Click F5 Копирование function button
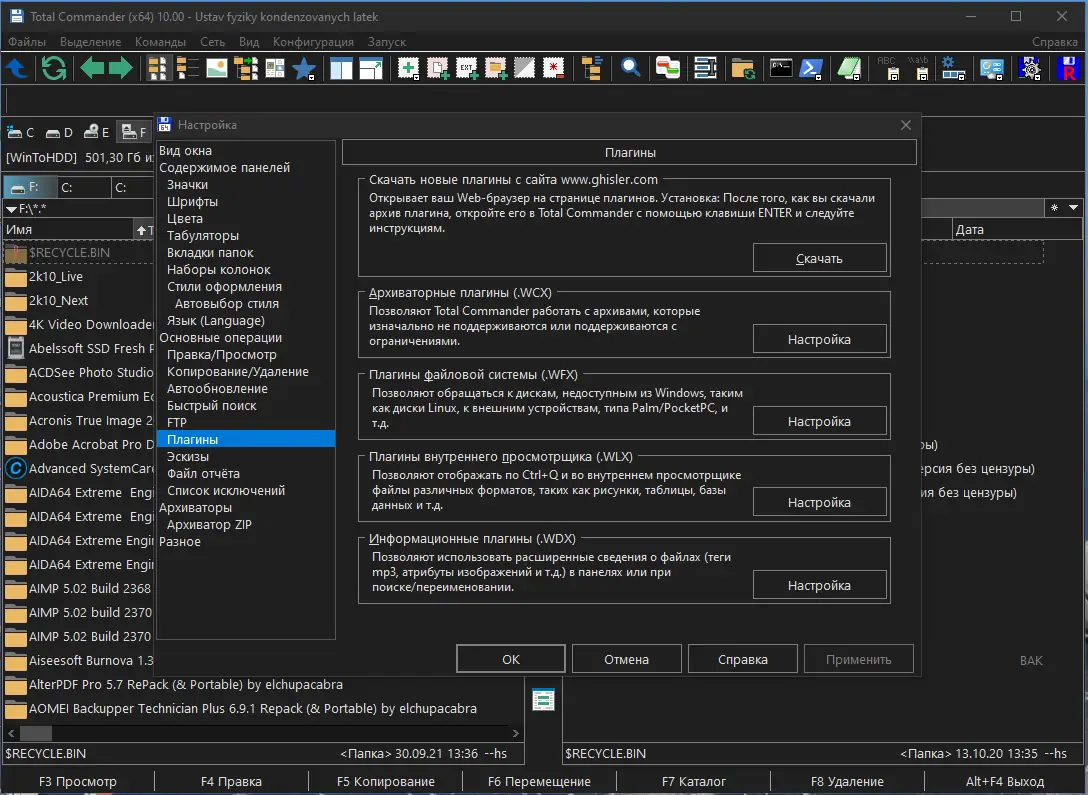Viewport: 1088px width, 795px height. pos(386,782)
